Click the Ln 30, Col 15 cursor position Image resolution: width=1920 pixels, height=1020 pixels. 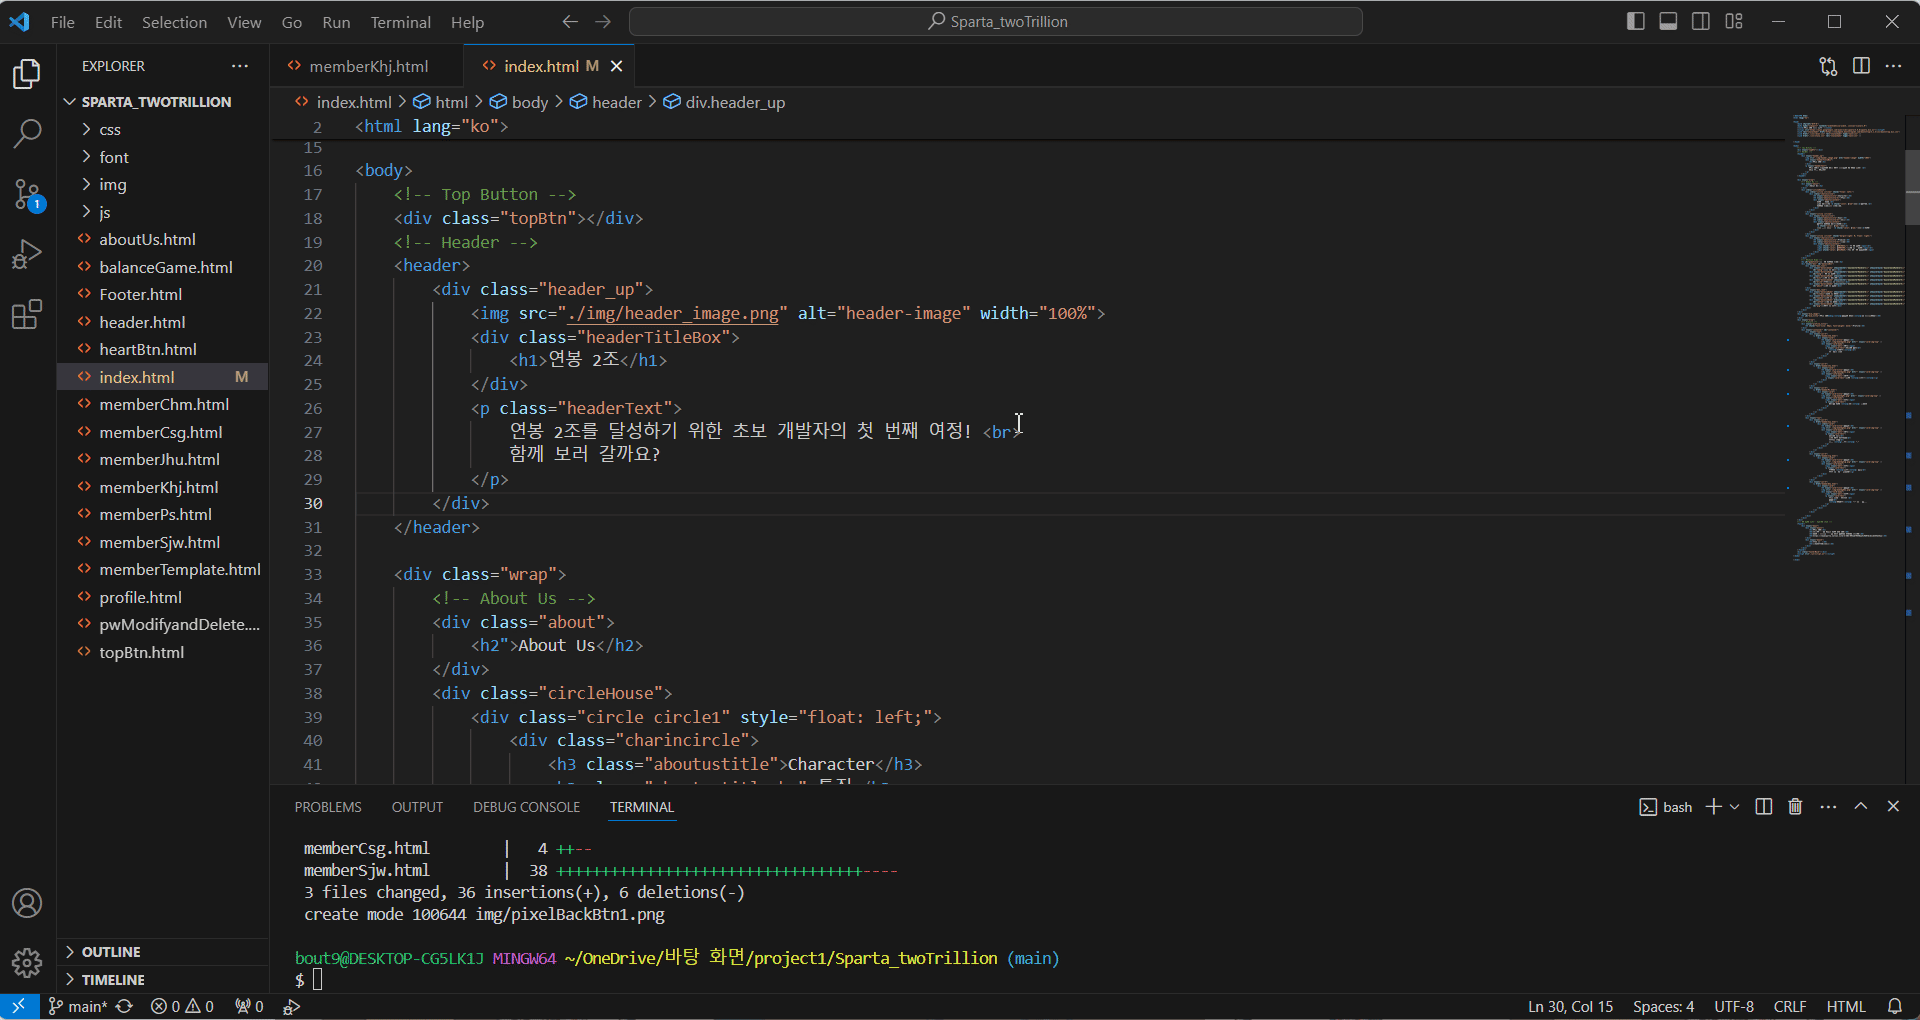pyautogui.click(x=1570, y=1007)
